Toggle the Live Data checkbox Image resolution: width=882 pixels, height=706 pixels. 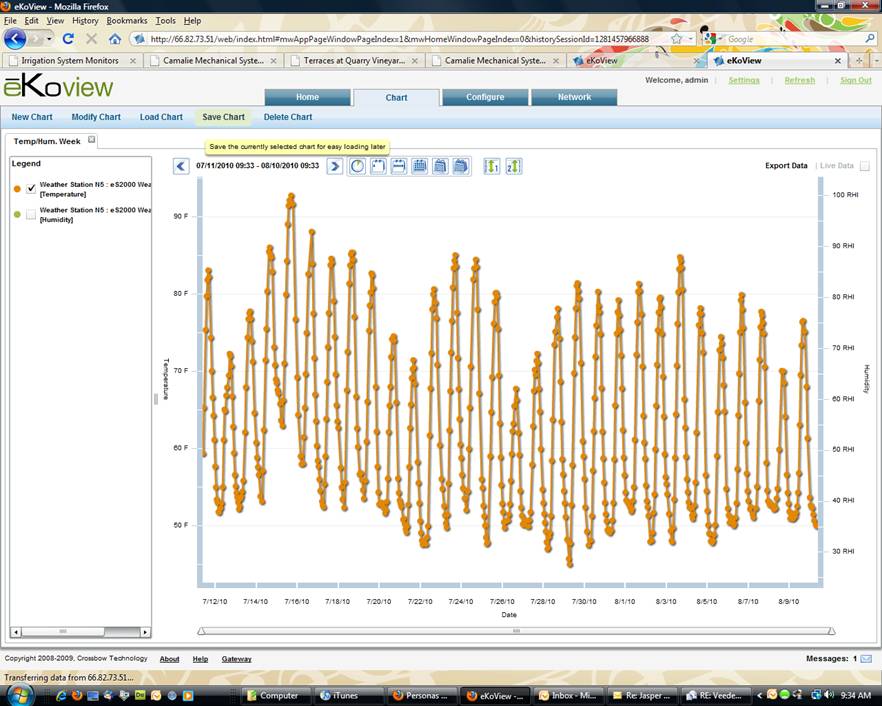coord(865,166)
